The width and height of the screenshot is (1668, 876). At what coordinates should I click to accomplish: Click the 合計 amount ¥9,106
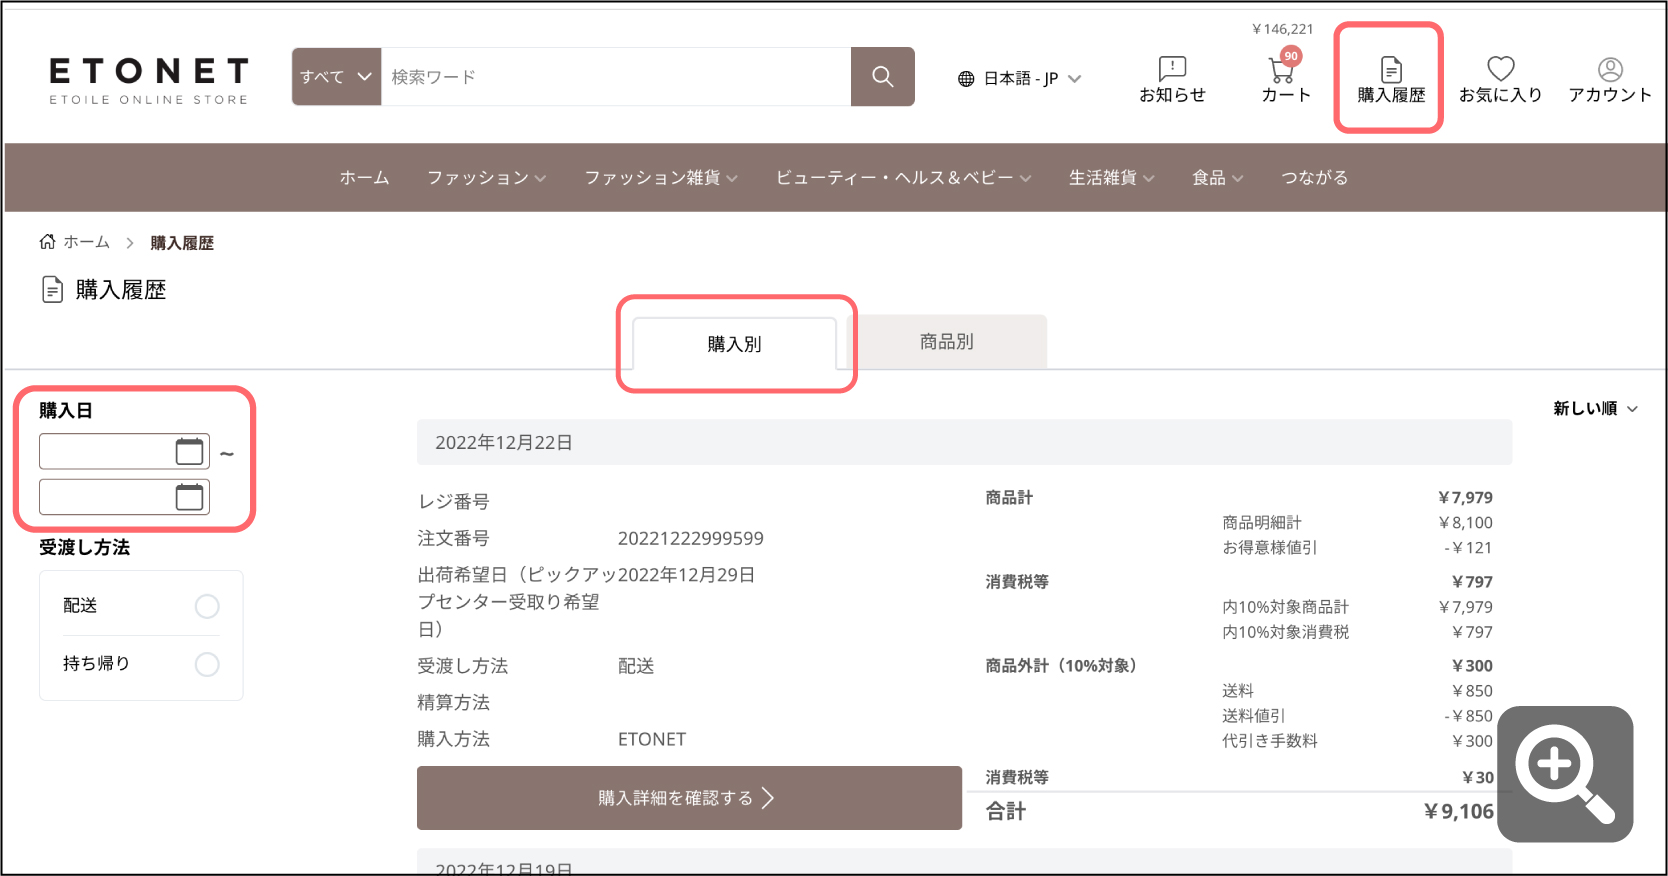point(1458,811)
